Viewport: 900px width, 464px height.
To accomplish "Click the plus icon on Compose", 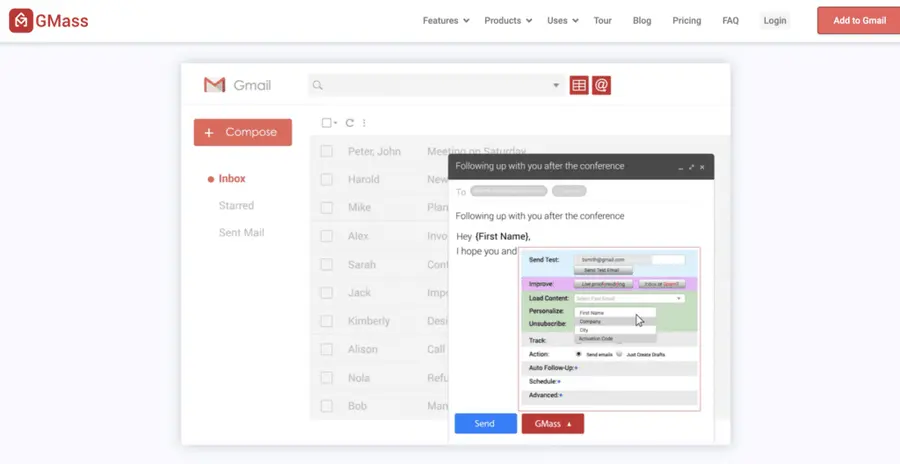I will [x=209, y=133].
